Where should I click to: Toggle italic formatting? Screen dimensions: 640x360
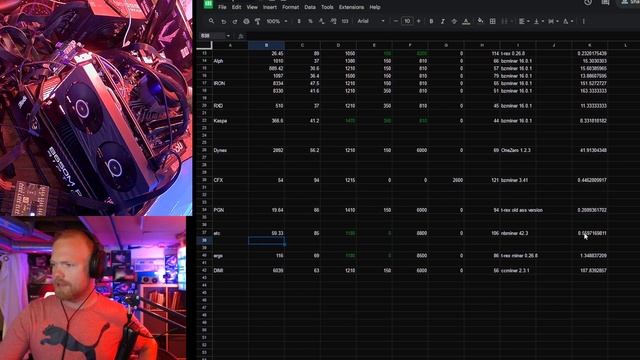442,21
